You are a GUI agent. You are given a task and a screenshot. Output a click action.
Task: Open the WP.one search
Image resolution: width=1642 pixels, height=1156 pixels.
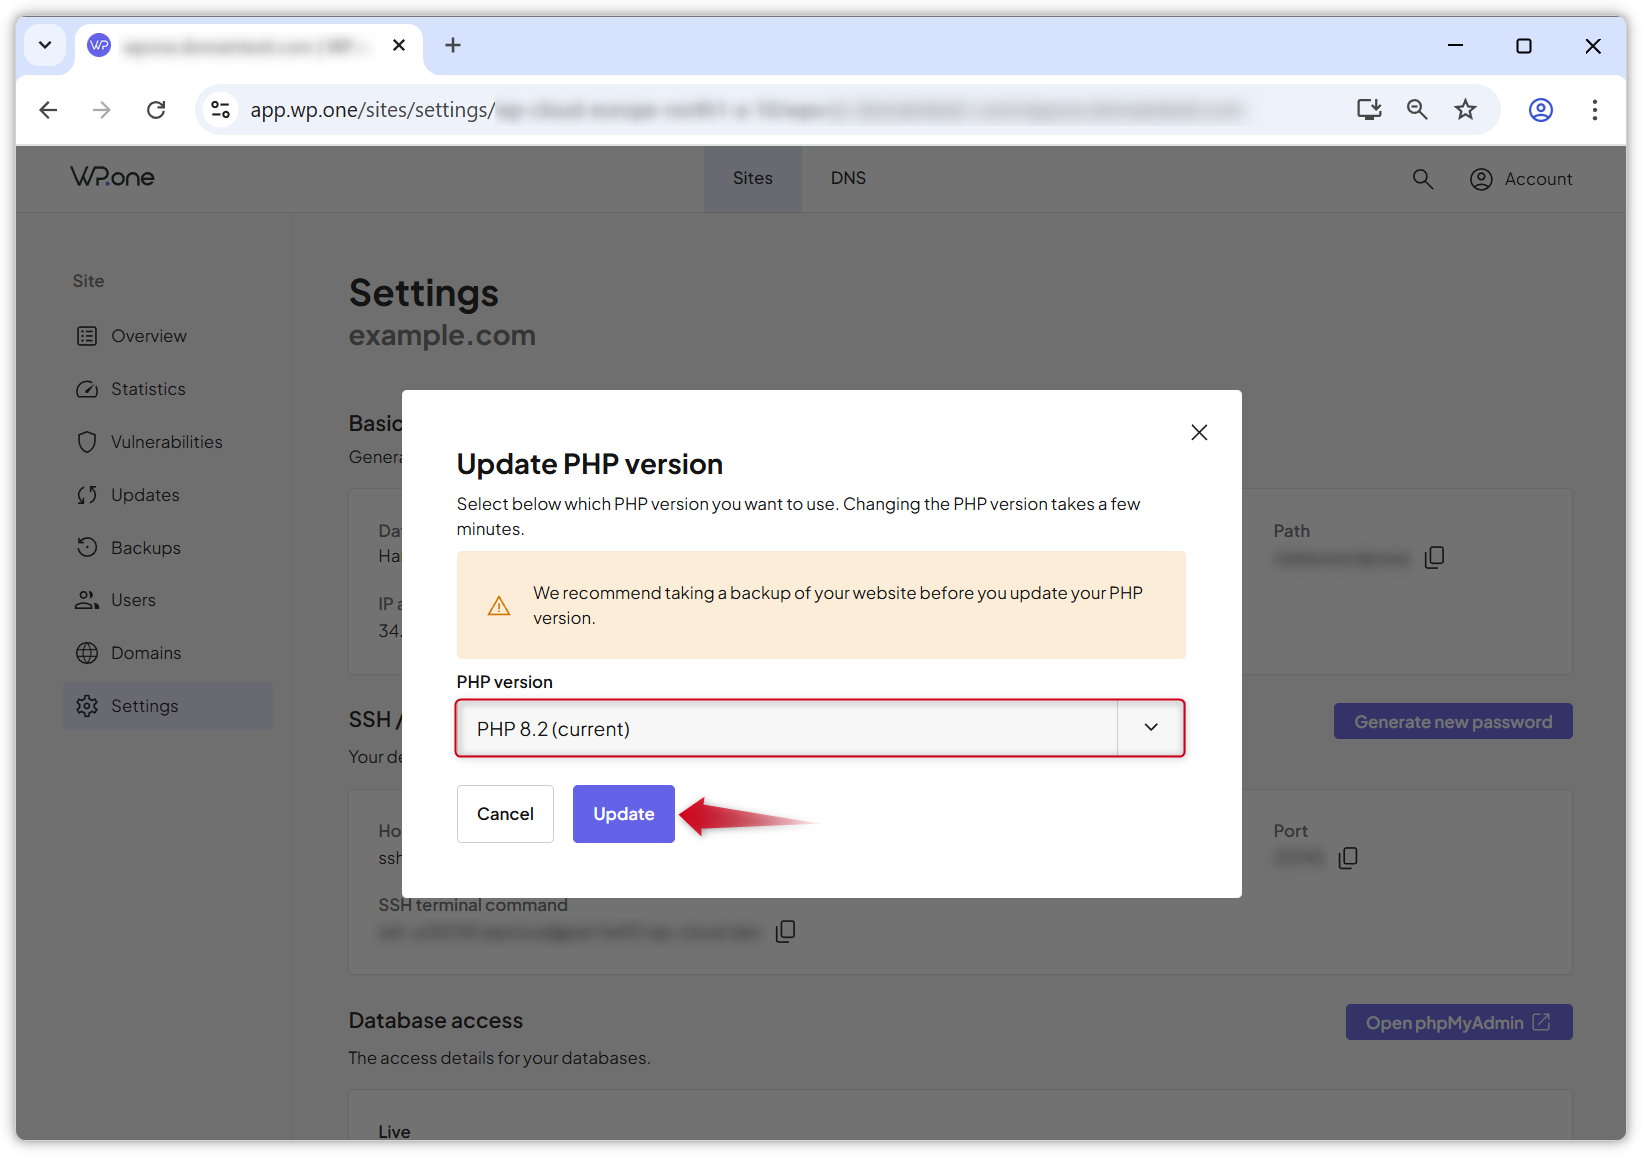[1423, 179]
